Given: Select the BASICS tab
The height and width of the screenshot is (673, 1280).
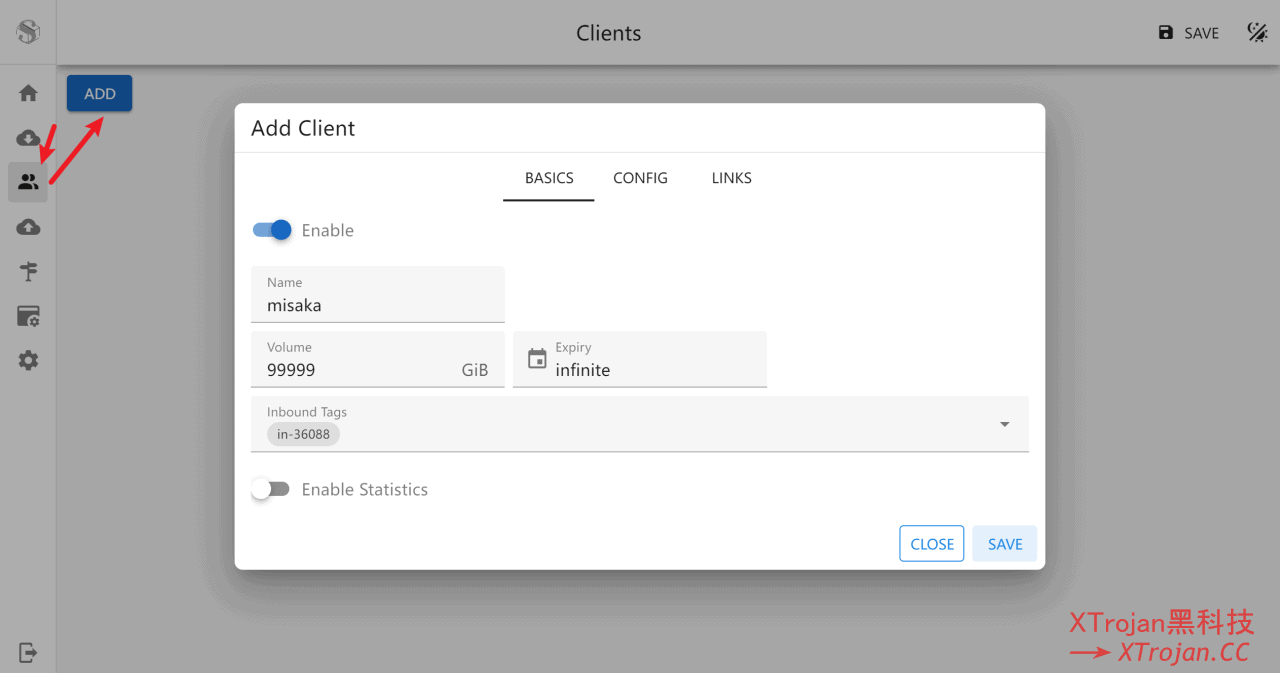Looking at the screenshot, I should click(x=549, y=178).
